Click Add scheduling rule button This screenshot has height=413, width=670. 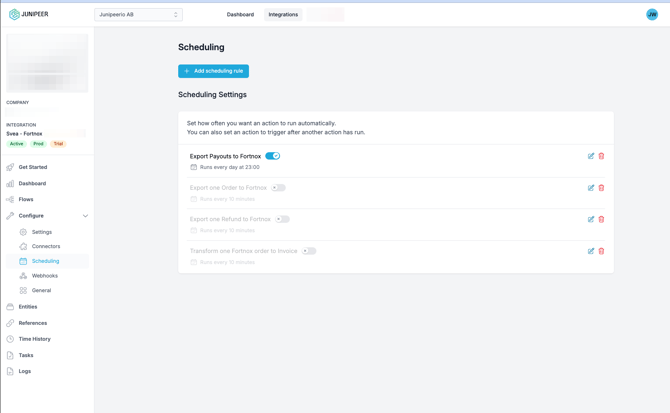(213, 71)
